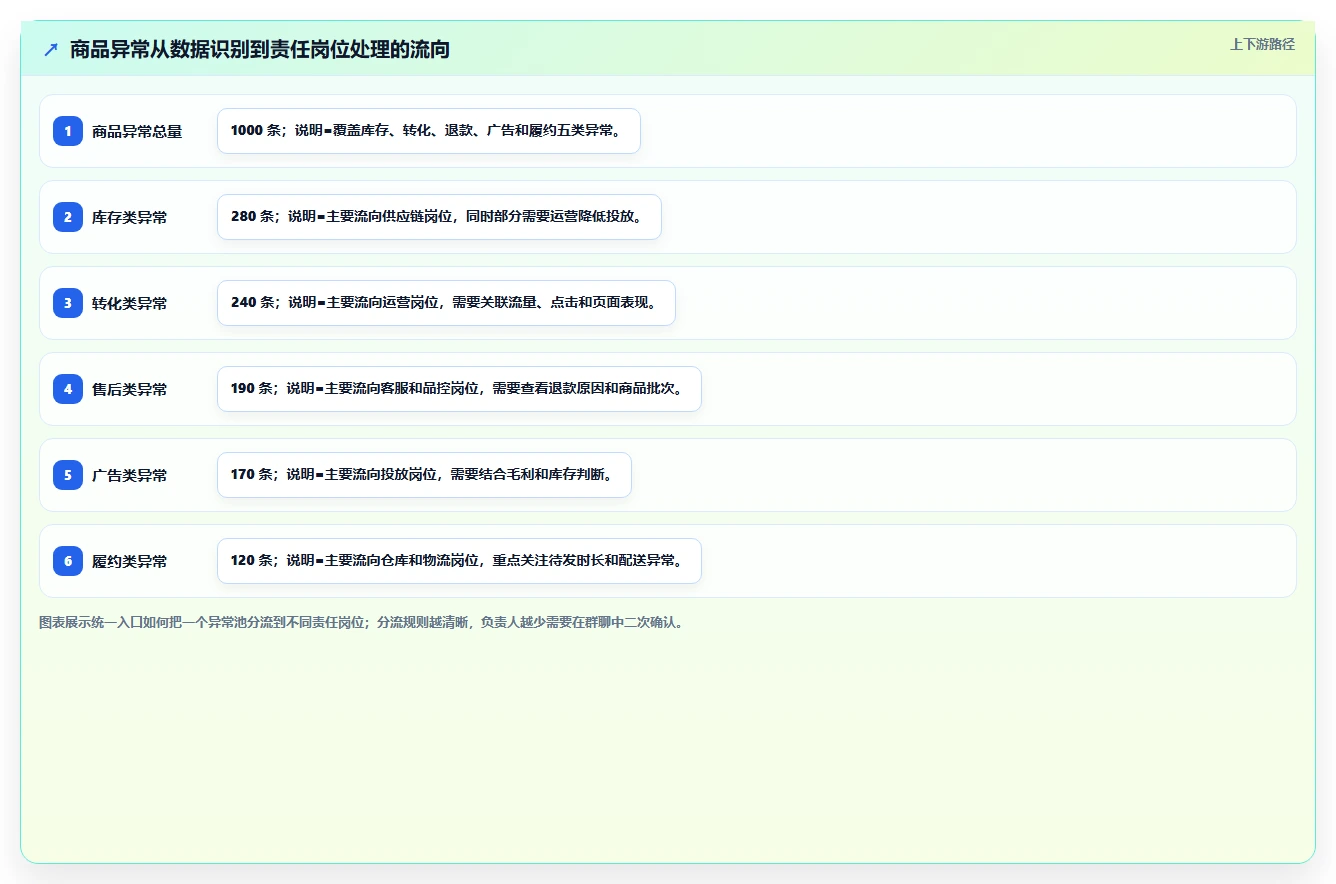The height and width of the screenshot is (884, 1336).
Task: Click the 履约类异常 label
Action: 130,561
